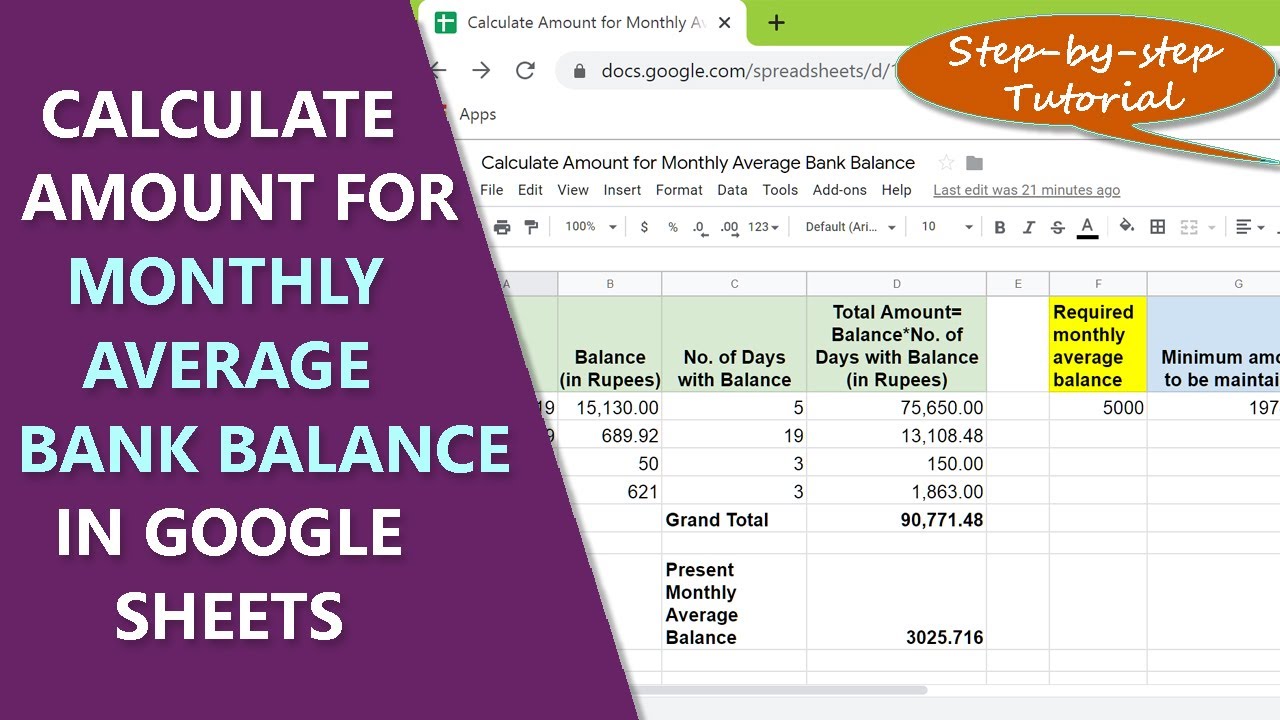Open the Insert menu
Image resolution: width=1280 pixels, height=720 pixels.
click(x=623, y=190)
